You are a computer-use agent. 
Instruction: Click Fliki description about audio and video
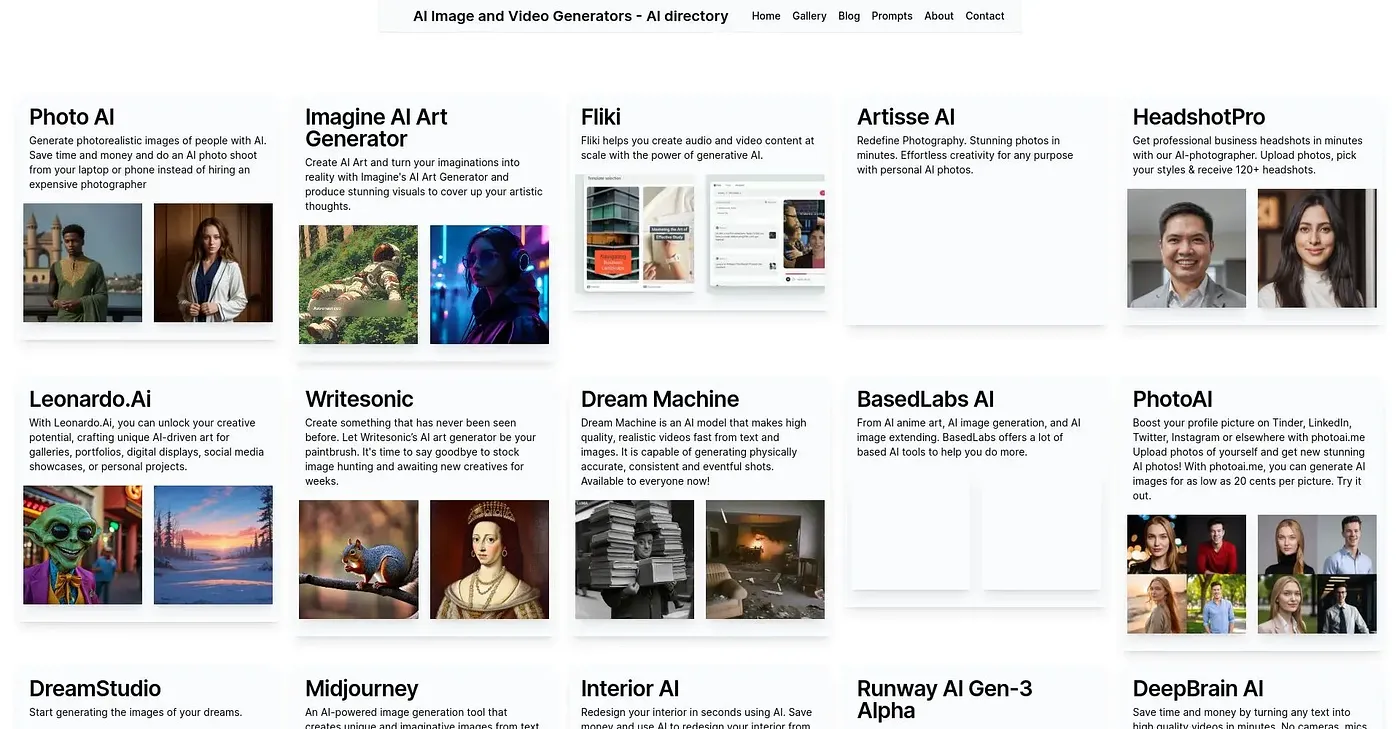tap(698, 148)
